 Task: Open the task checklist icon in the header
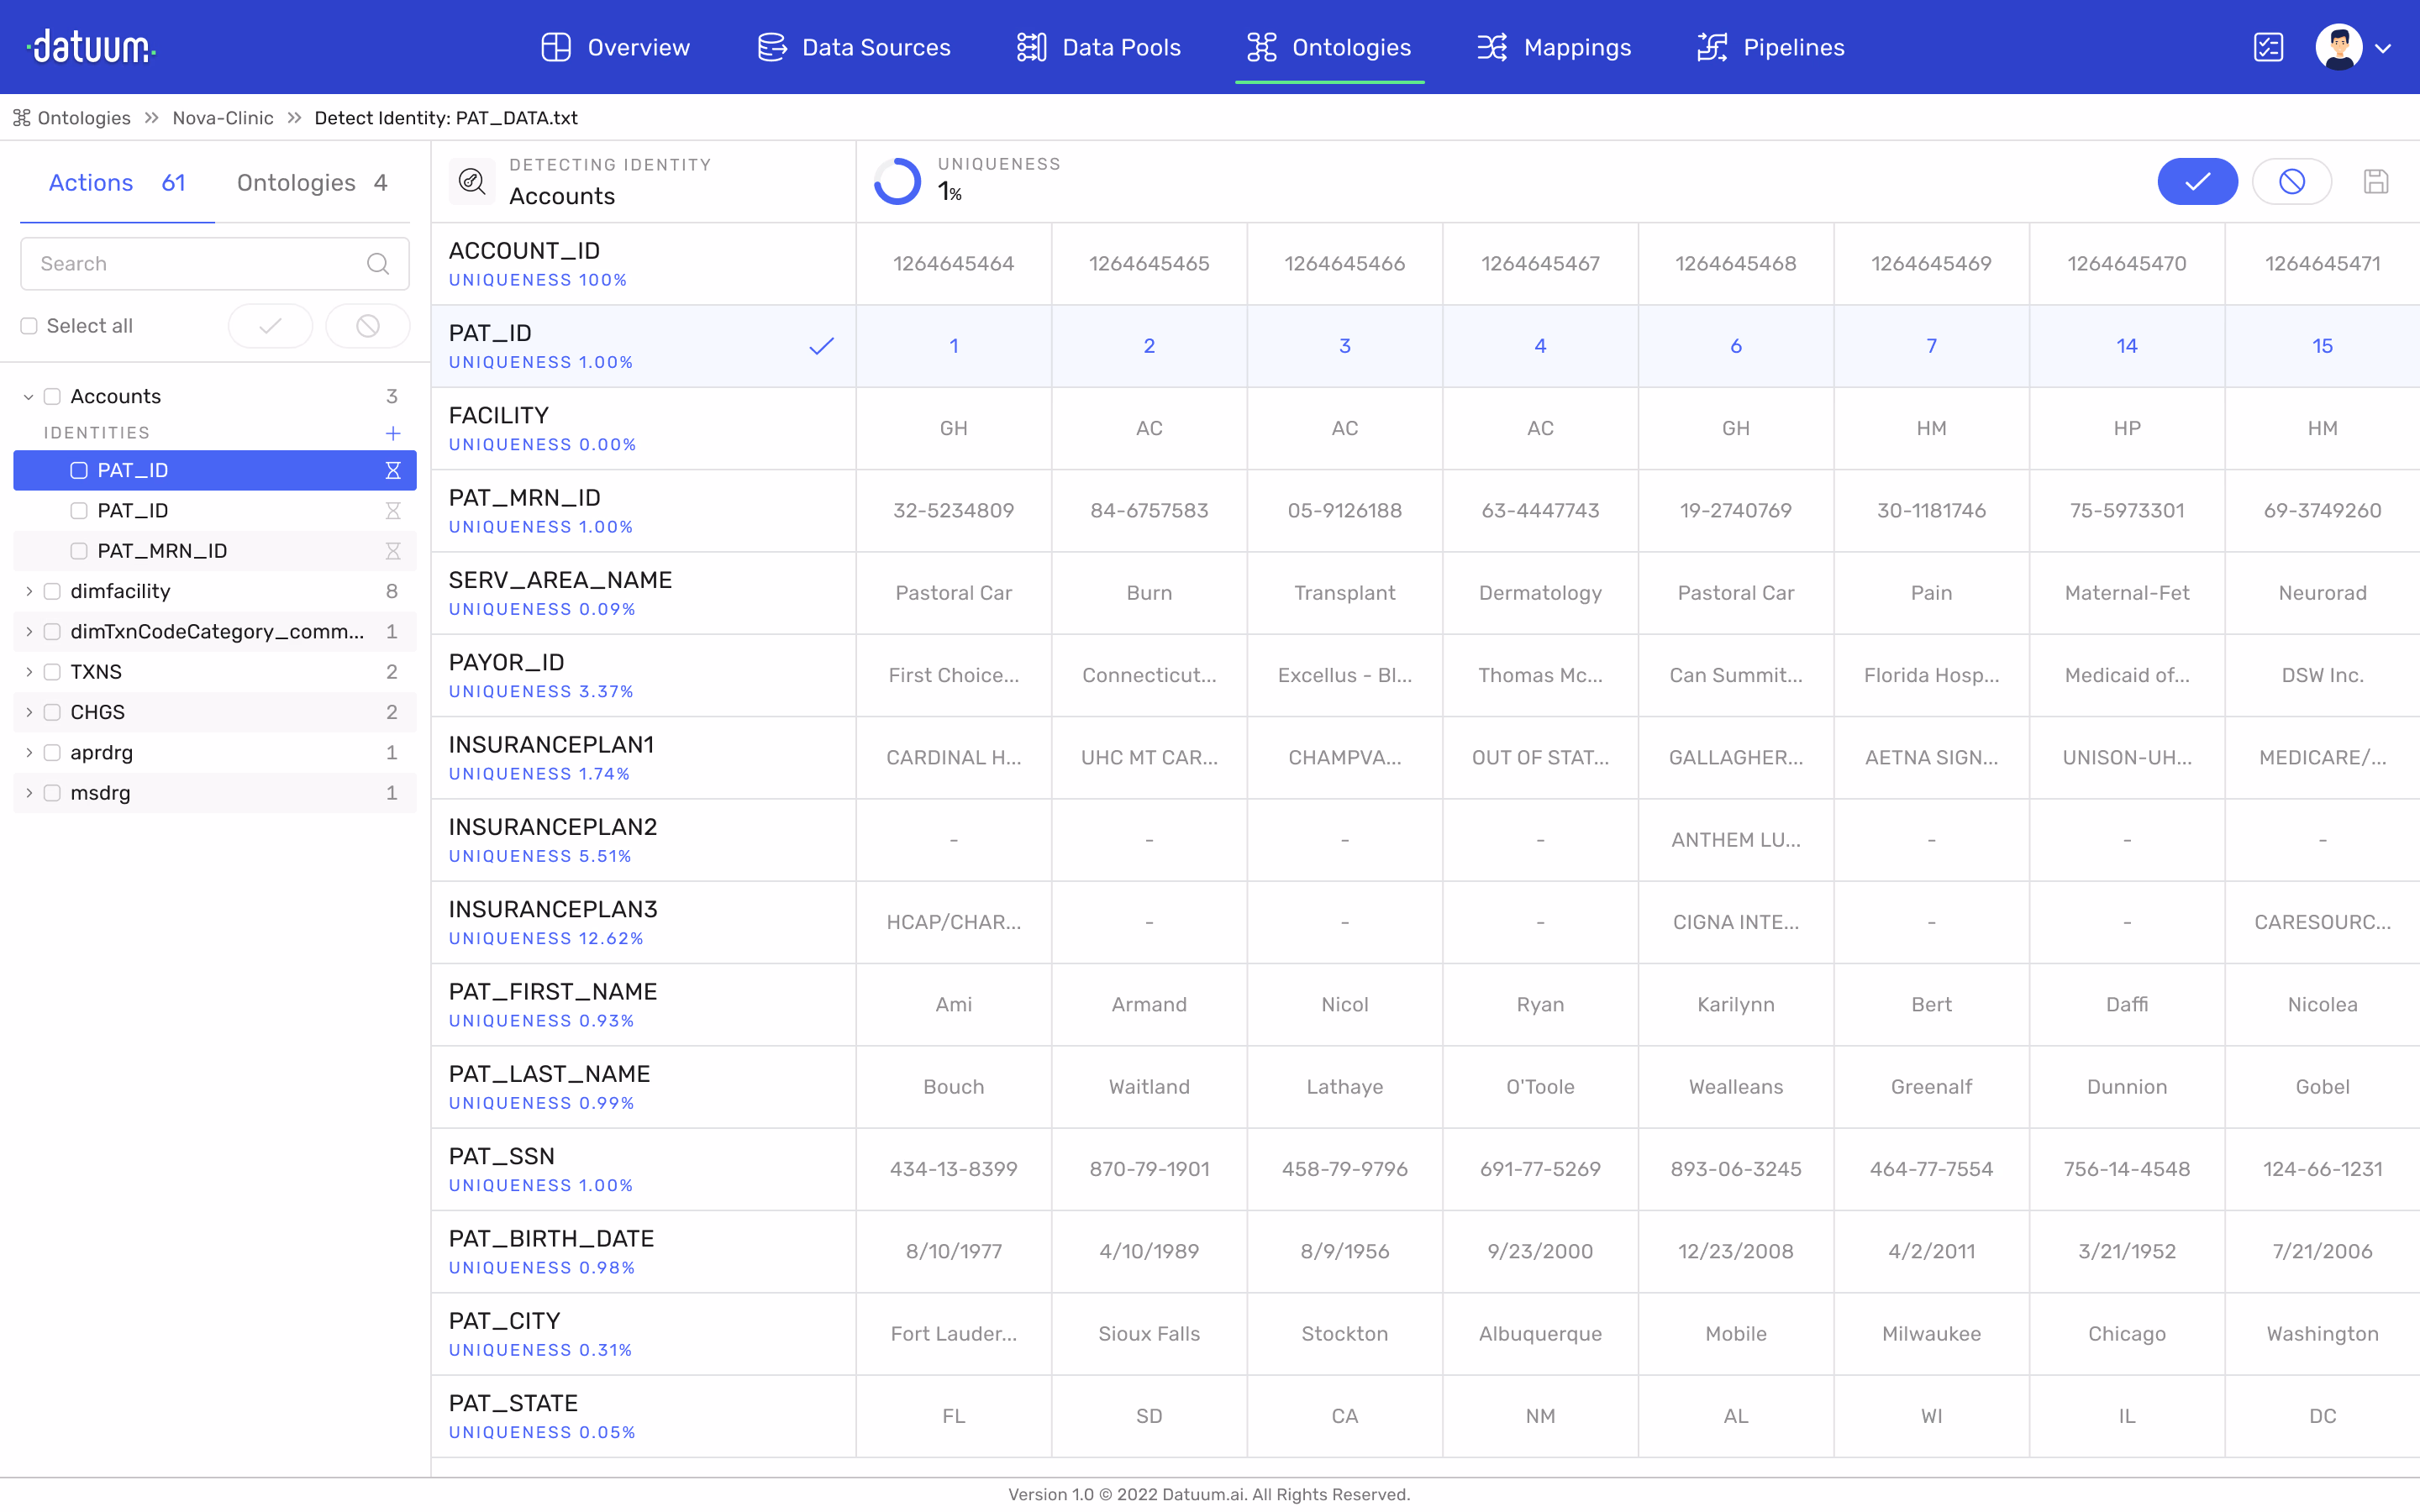[x=2268, y=47]
